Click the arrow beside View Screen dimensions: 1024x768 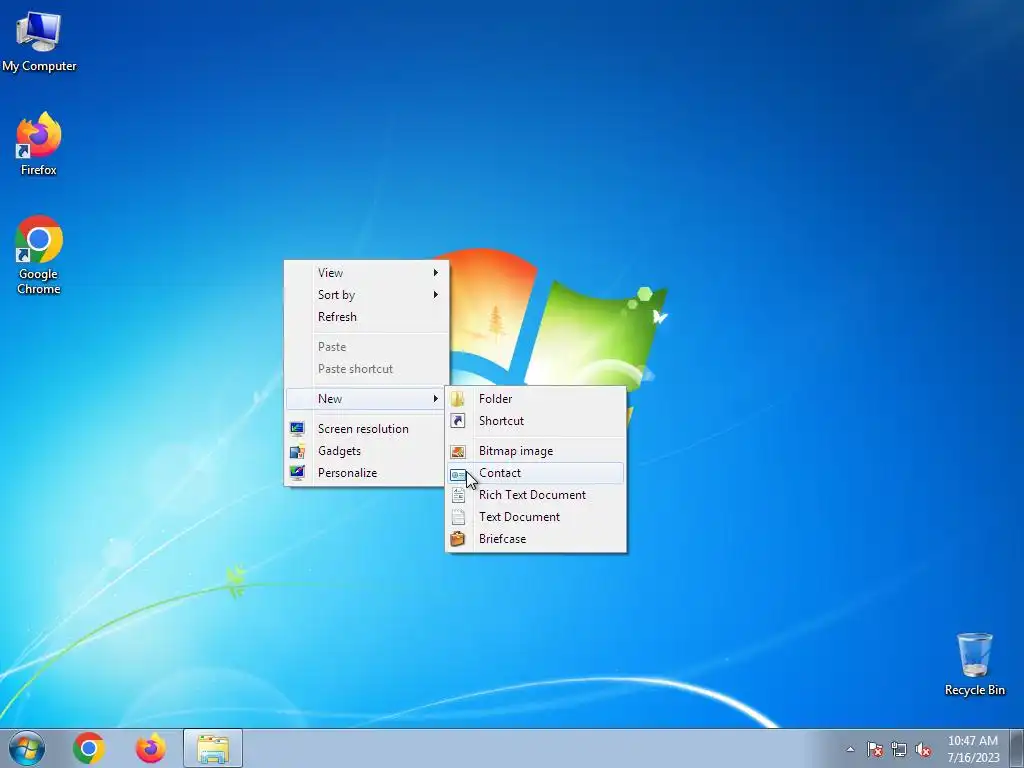coord(436,272)
